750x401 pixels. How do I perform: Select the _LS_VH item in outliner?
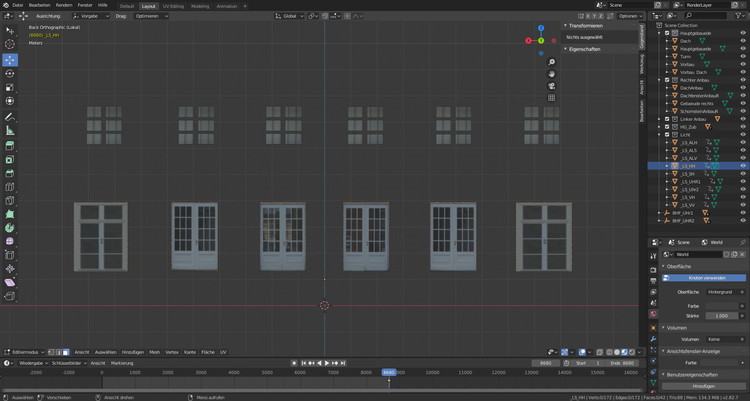pyautogui.click(x=688, y=197)
